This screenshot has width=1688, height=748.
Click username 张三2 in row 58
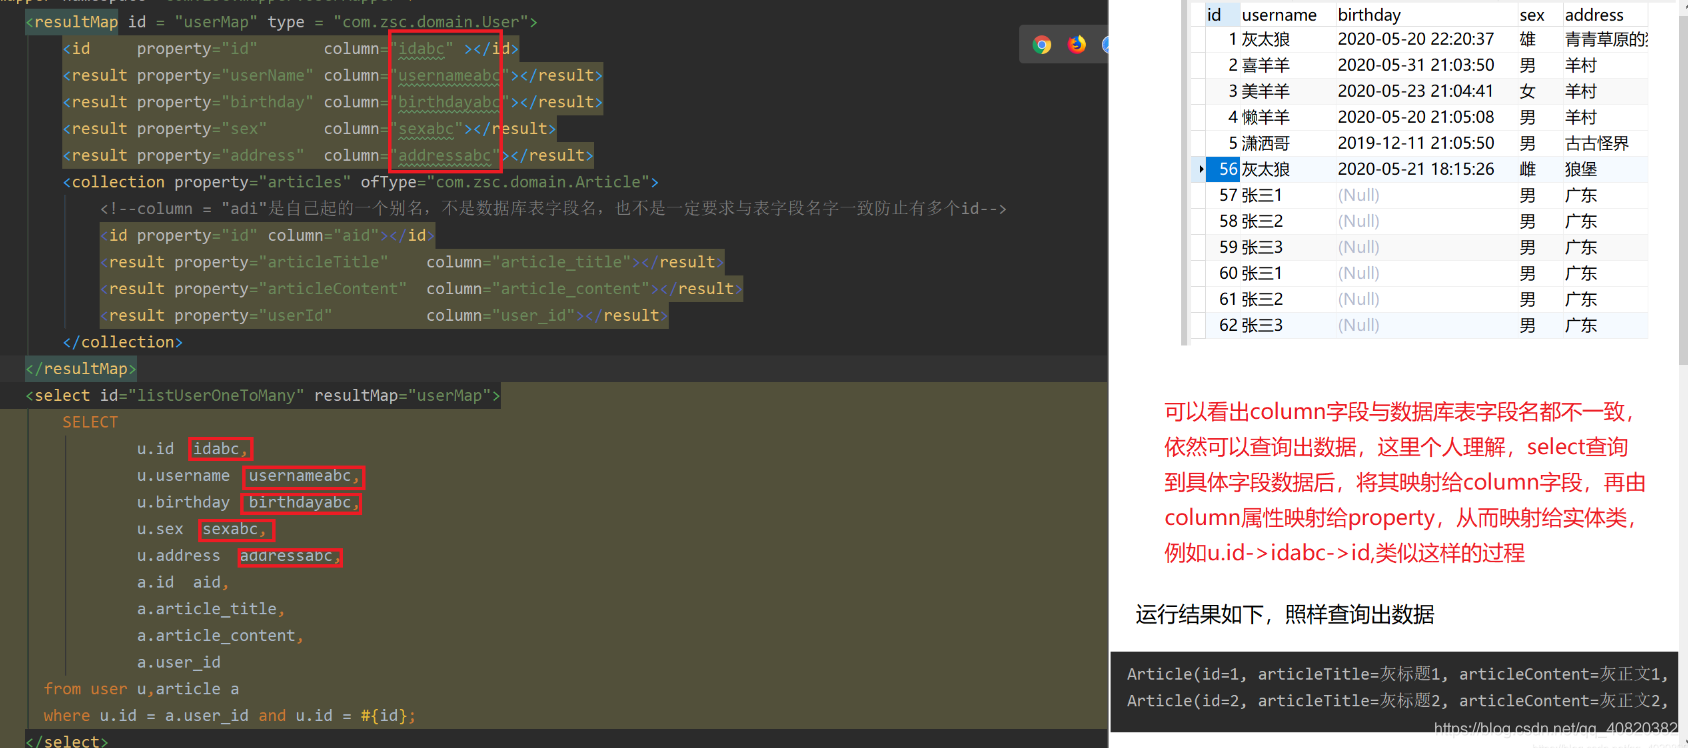(1262, 221)
